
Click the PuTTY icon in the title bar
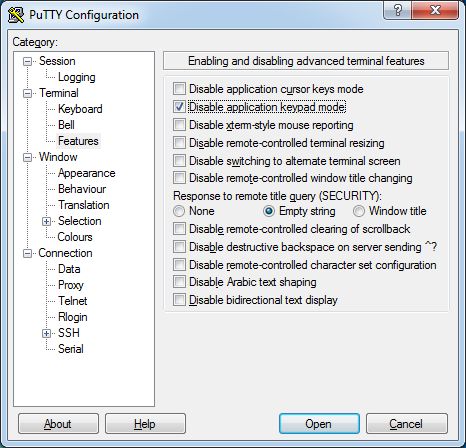(16, 15)
